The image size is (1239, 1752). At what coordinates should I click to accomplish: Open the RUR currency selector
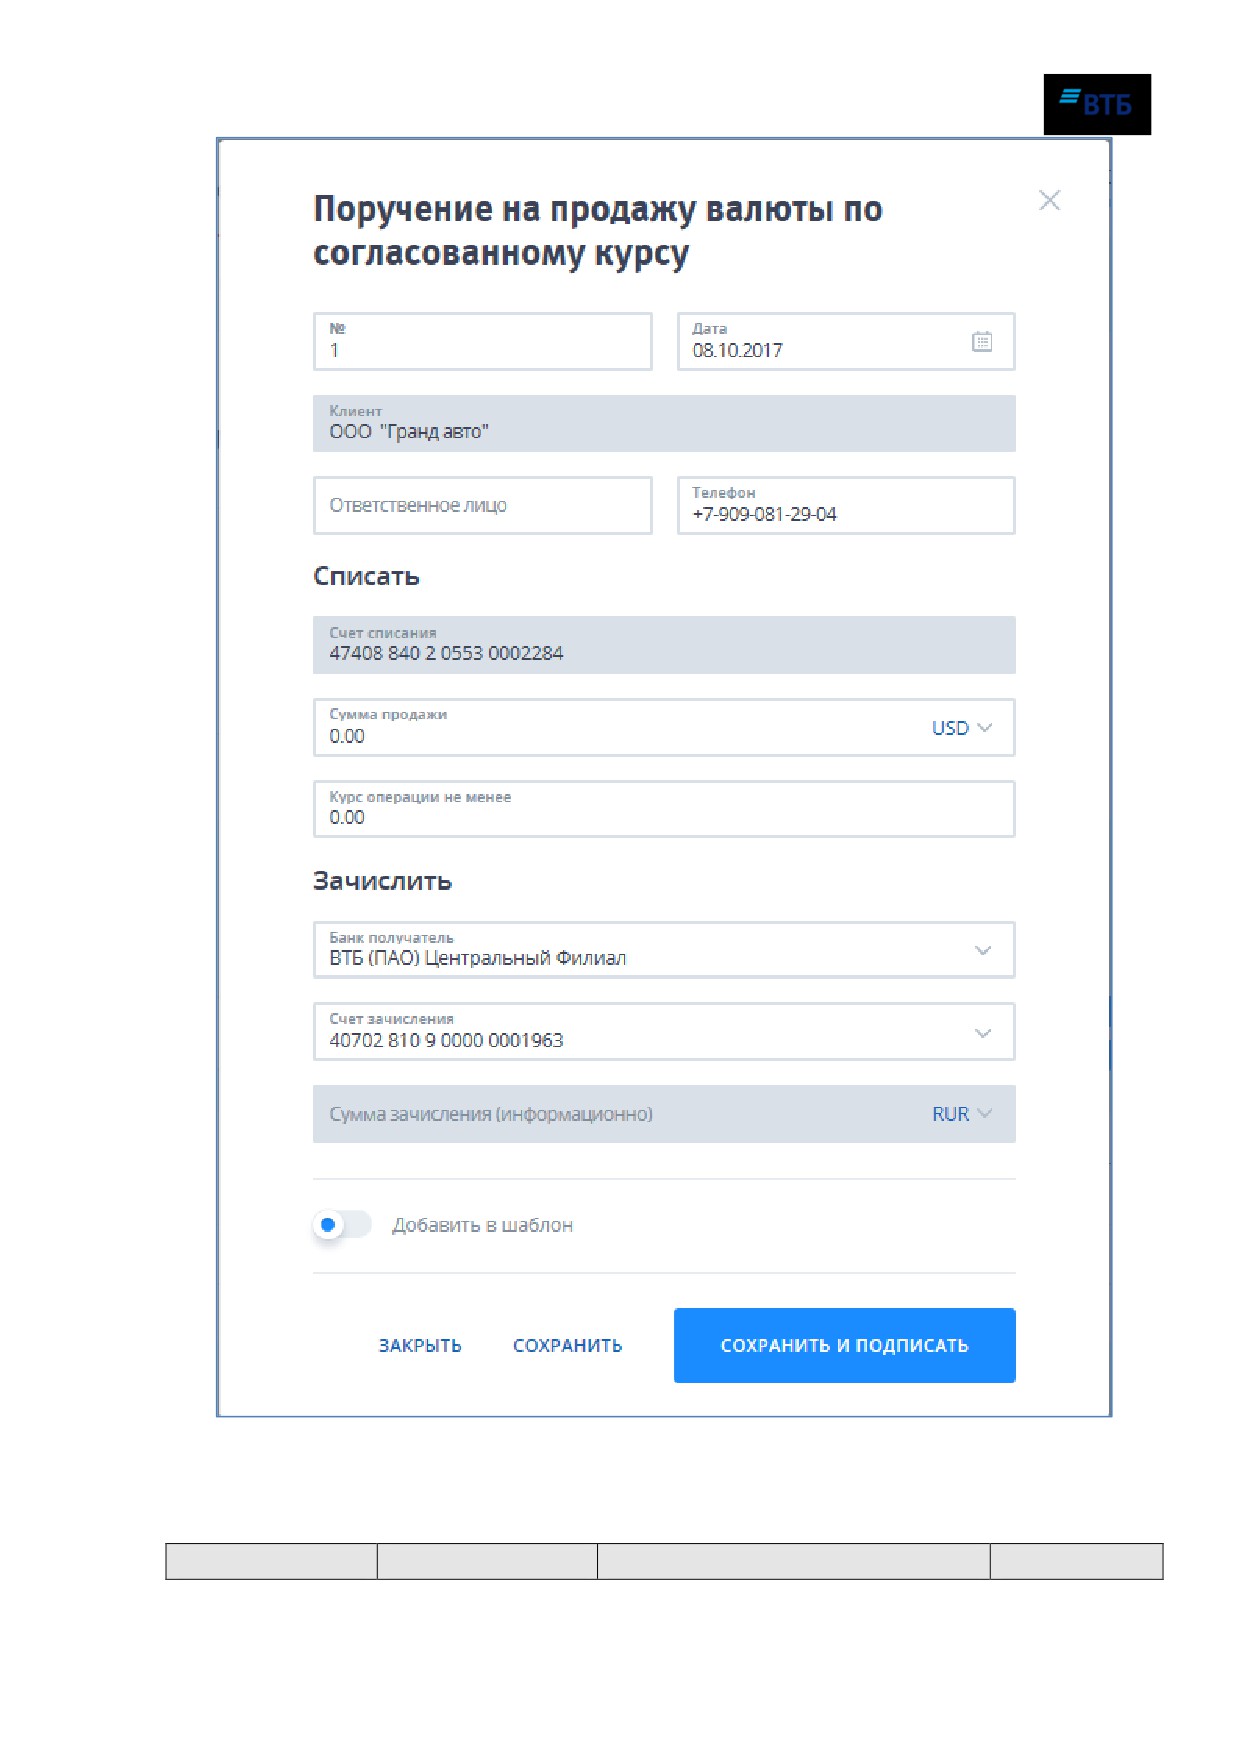[x=962, y=1114]
